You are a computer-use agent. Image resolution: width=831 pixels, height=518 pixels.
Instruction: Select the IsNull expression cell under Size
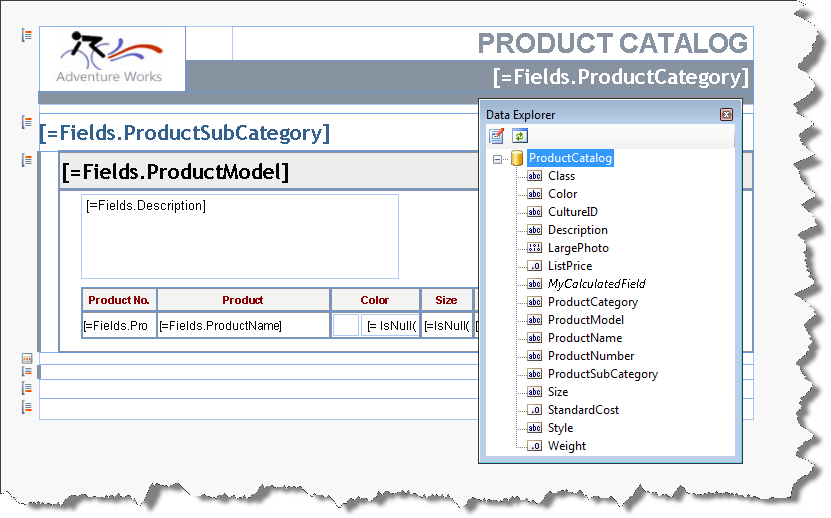[446, 326]
